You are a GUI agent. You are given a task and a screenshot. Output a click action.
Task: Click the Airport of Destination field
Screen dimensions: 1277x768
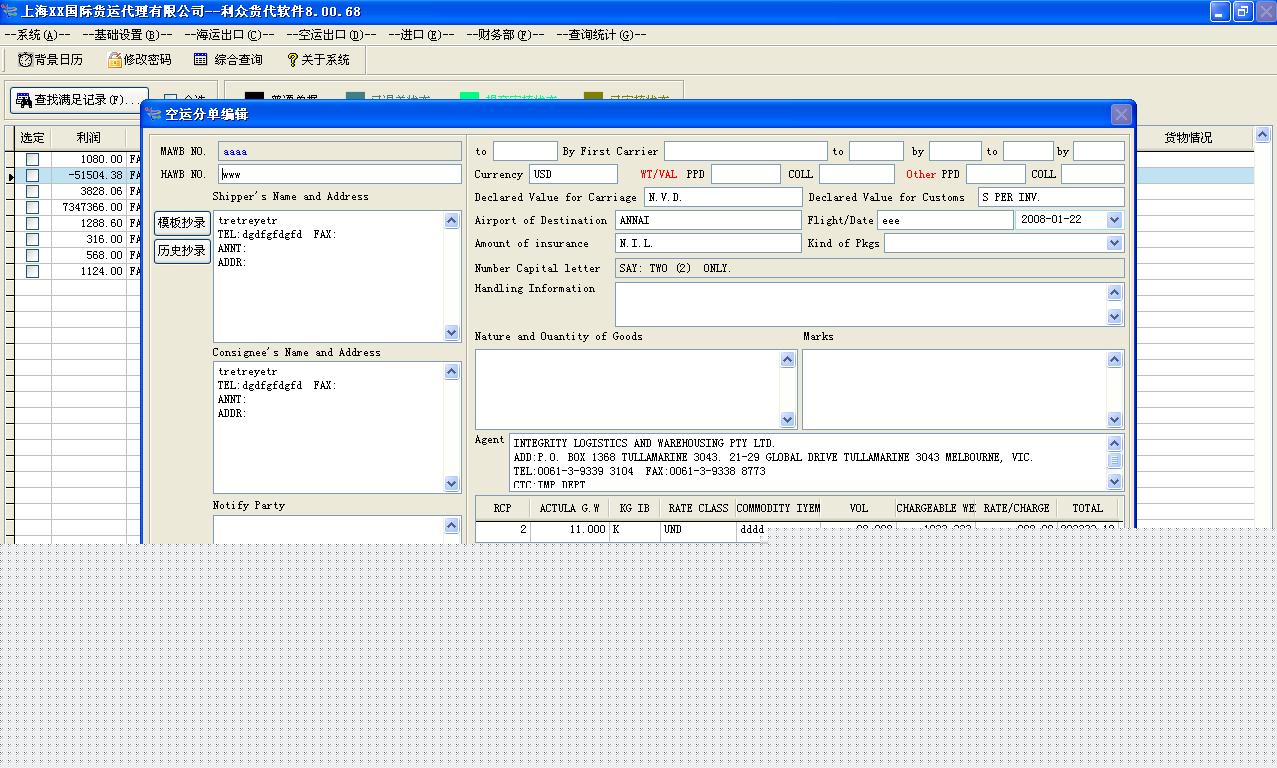pos(708,220)
